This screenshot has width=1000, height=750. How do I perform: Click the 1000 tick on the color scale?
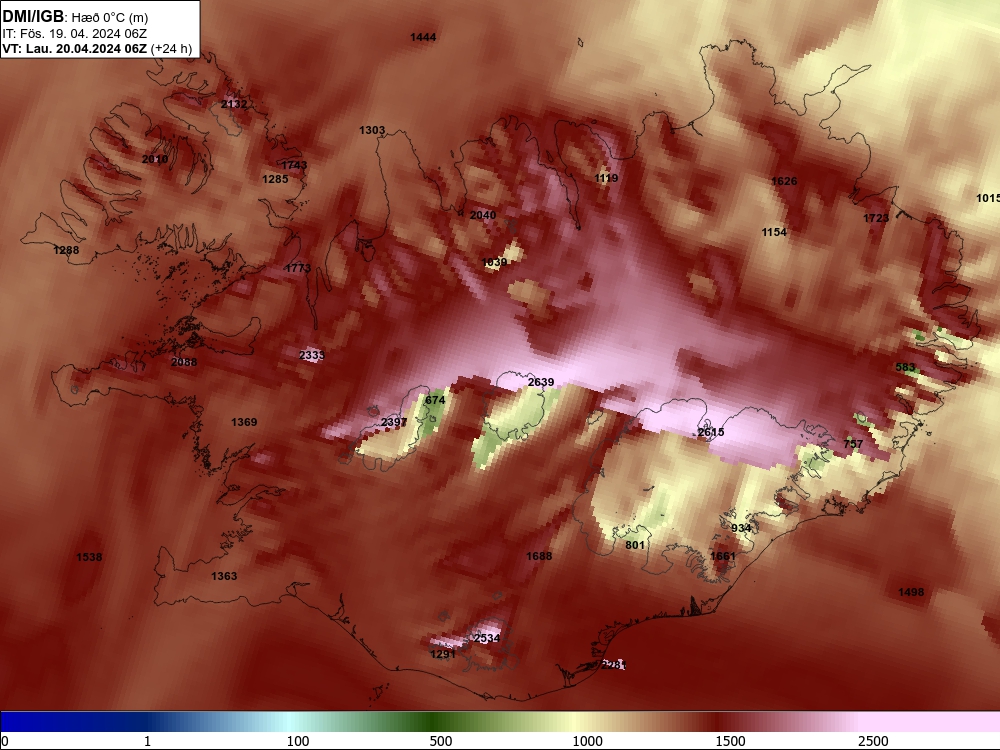pyautogui.click(x=587, y=741)
